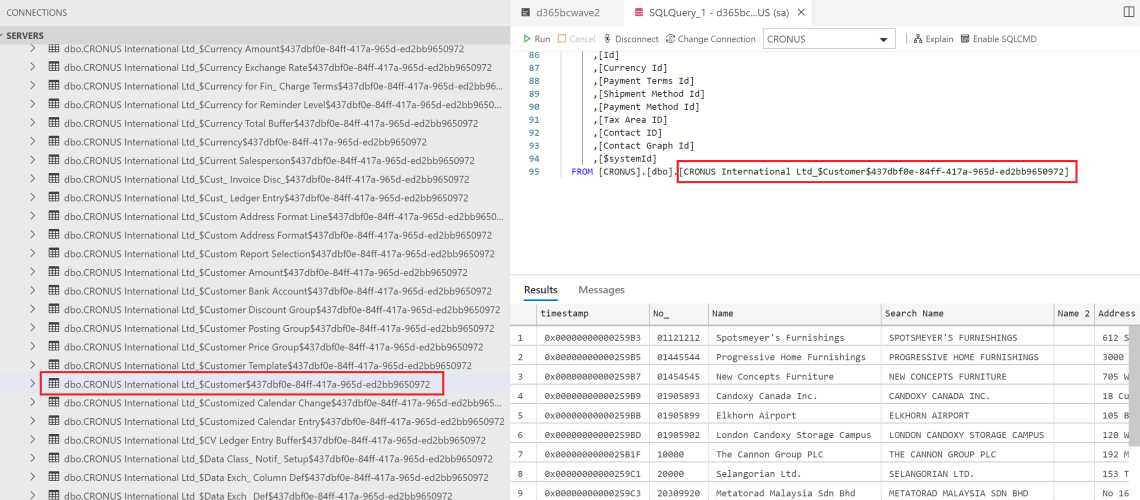
Task: Select the ELKHORN AIRPORT search name cell
Action: (x=967, y=415)
